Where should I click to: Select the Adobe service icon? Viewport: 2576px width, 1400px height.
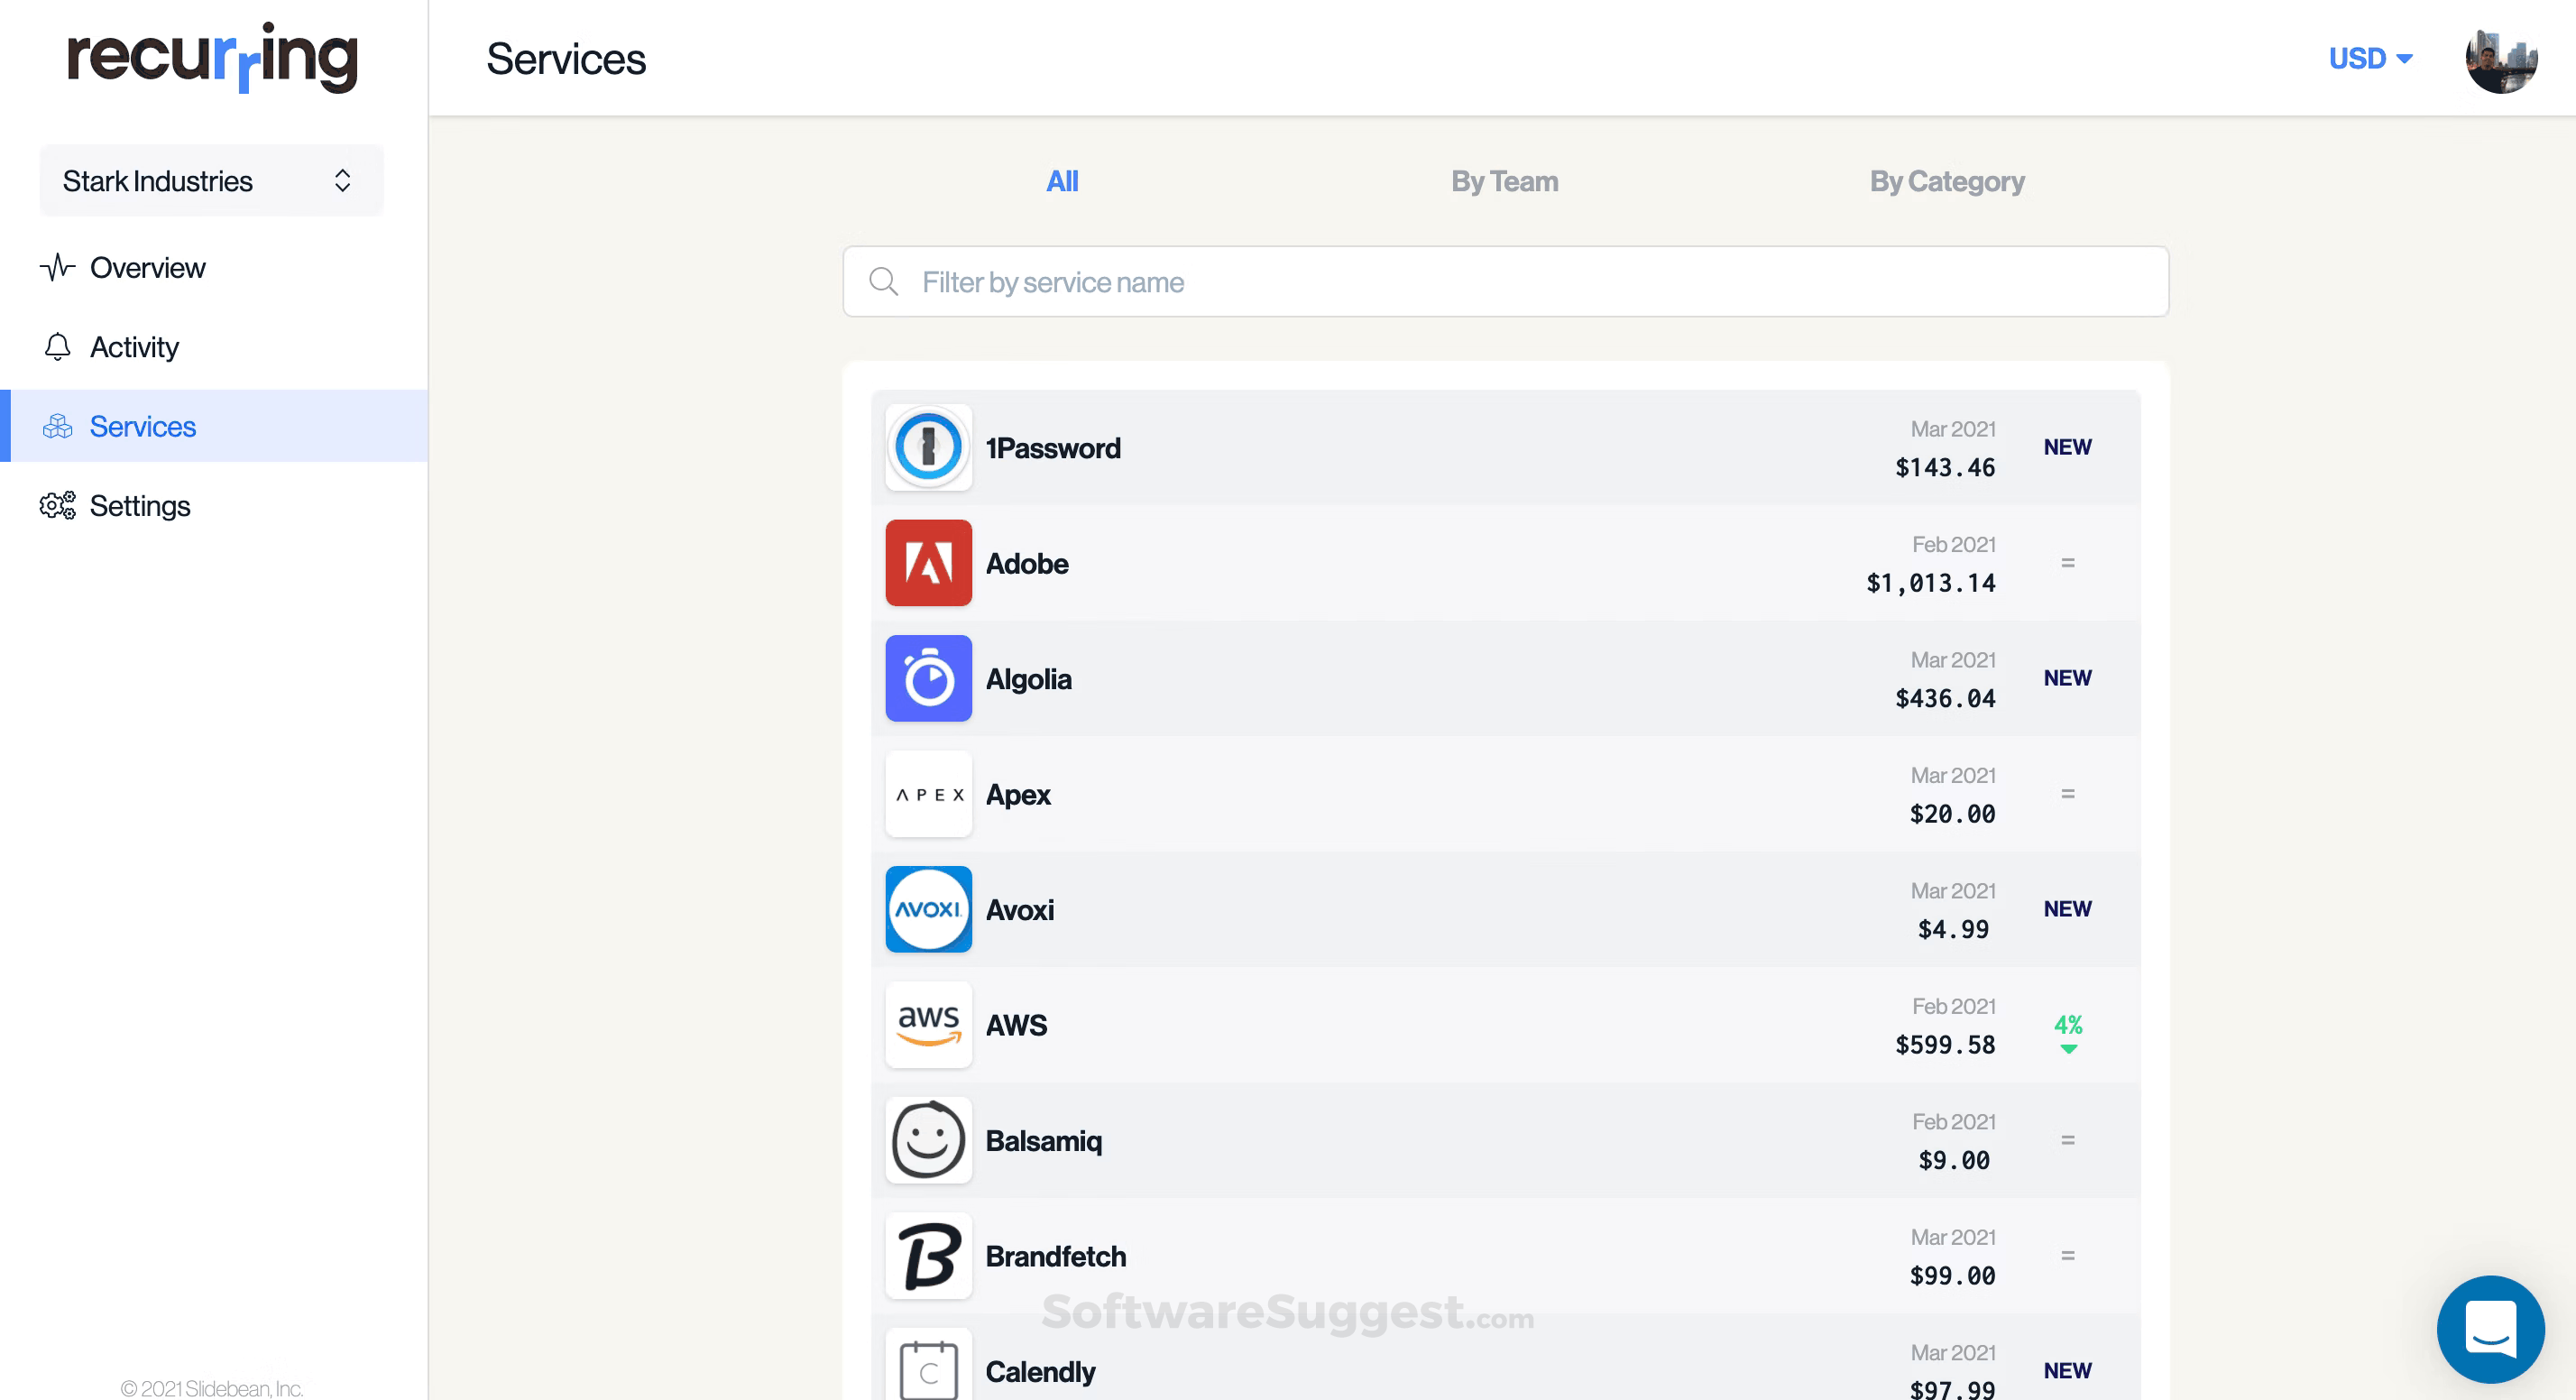coord(928,563)
